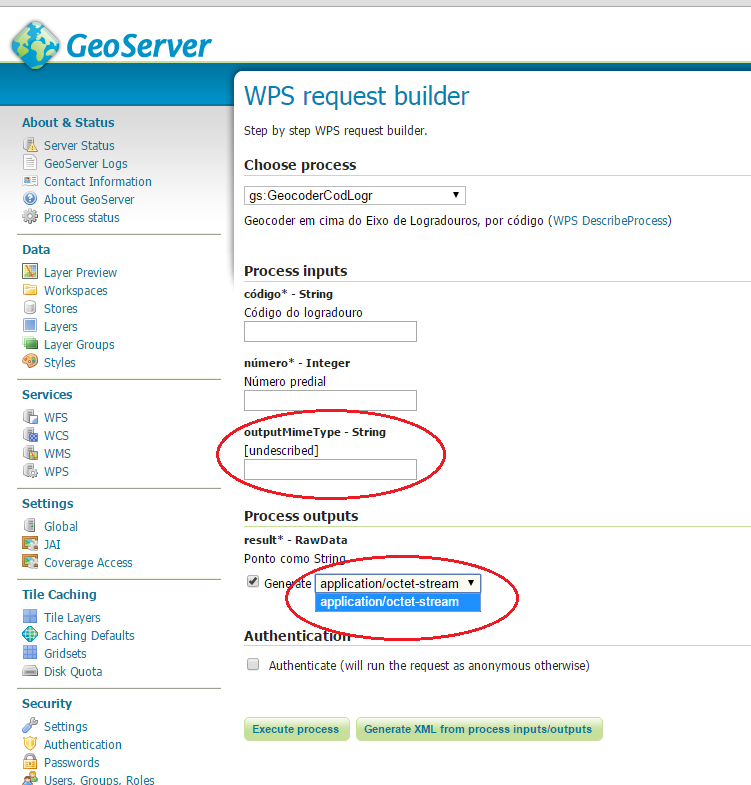751x785 pixels.
Task: Open the Caching Defaults link
Action: coord(89,636)
